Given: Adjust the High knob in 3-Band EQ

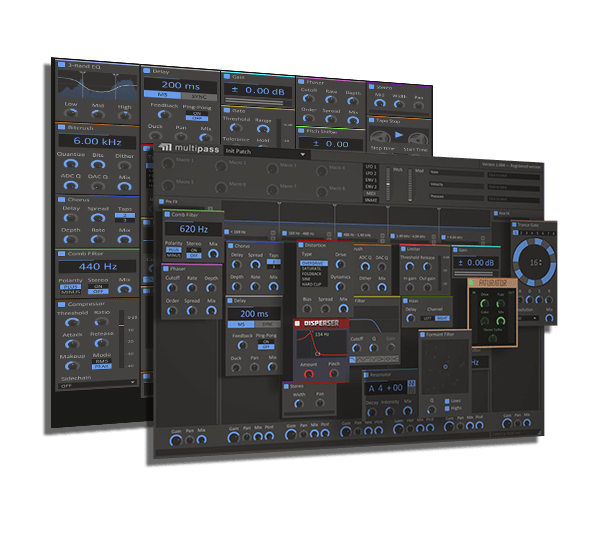Looking at the screenshot, I should click(124, 116).
